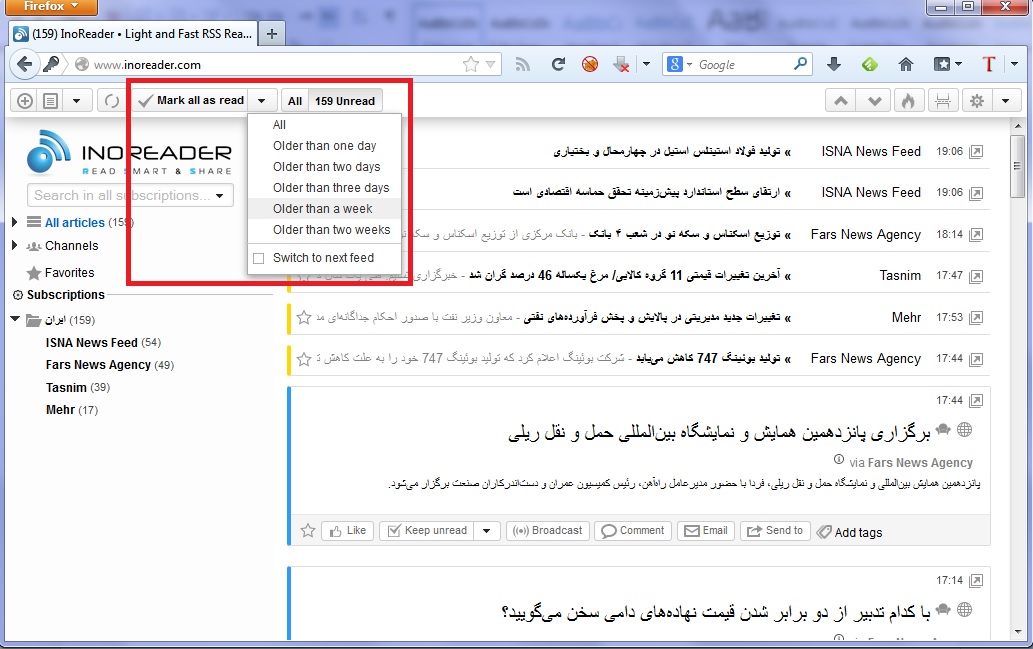Open the Firefox menu button
1033x649 pixels.
tap(50, 7)
